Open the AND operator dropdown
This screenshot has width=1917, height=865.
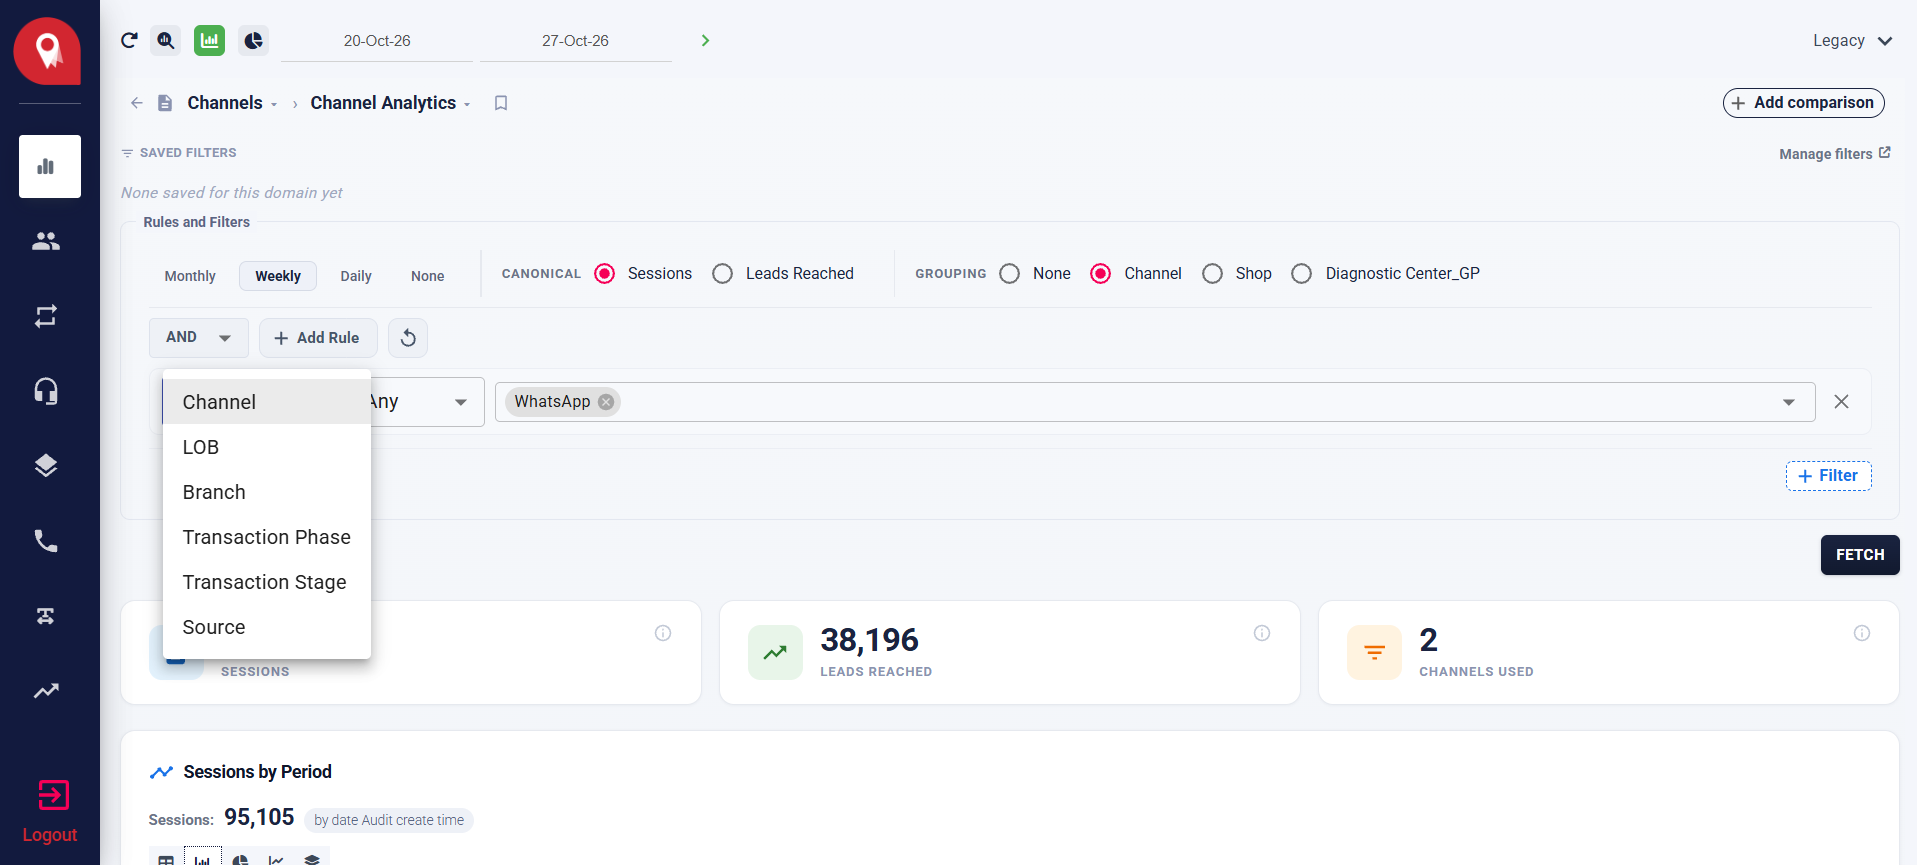click(199, 338)
